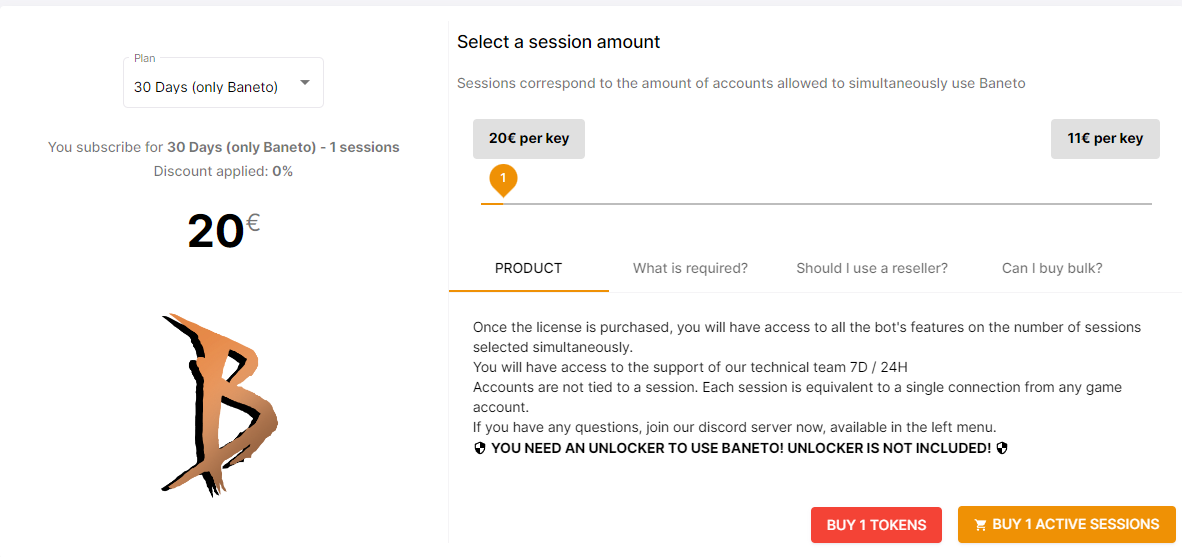This screenshot has width=1182, height=557.
Task: Click the orange slider pin labeled 1
Action: click(x=504, y=181)
